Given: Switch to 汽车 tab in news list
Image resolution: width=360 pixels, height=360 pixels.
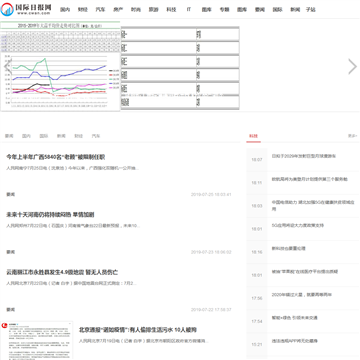Looking at the screenshot, I should tap(96, 136).
